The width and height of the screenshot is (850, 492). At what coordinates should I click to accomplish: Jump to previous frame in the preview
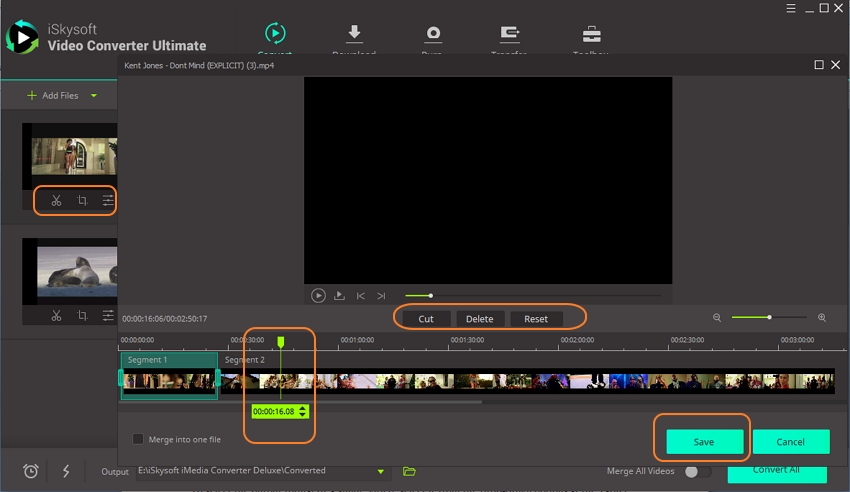(361, 296)
